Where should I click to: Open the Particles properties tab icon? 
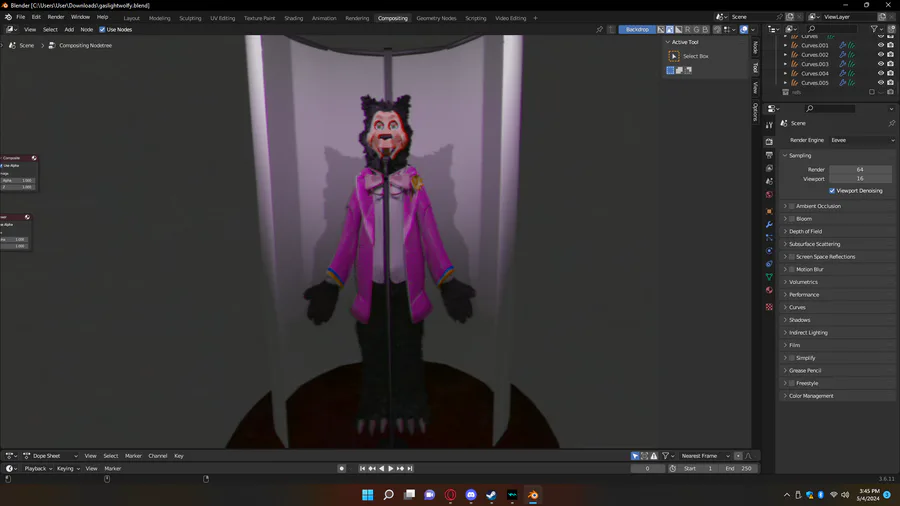tap(769, 238)
